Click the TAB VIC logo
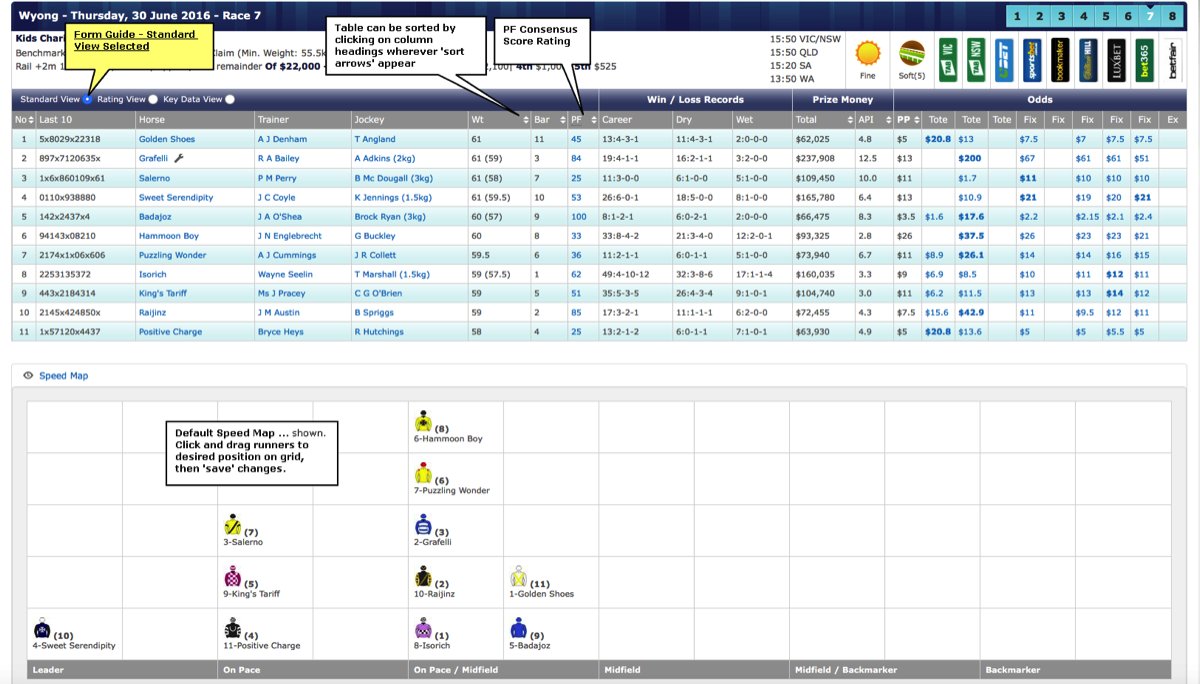The height and width of the screenshot is (684, 1200). (x=946, y=60)
